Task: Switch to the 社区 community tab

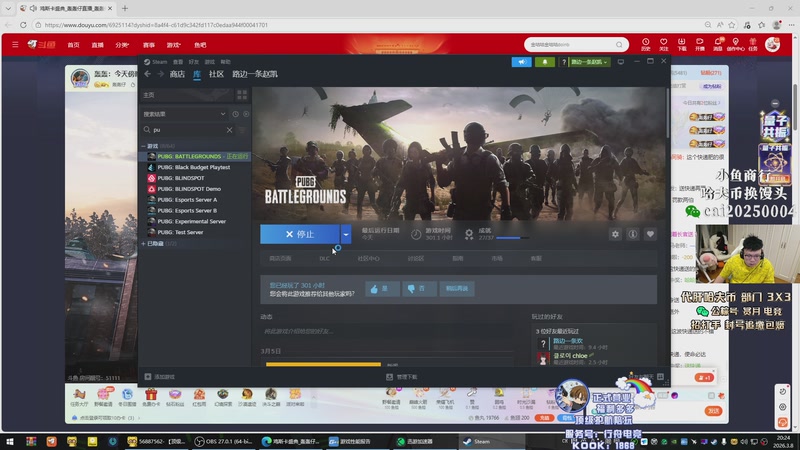Action: (216, 74)
